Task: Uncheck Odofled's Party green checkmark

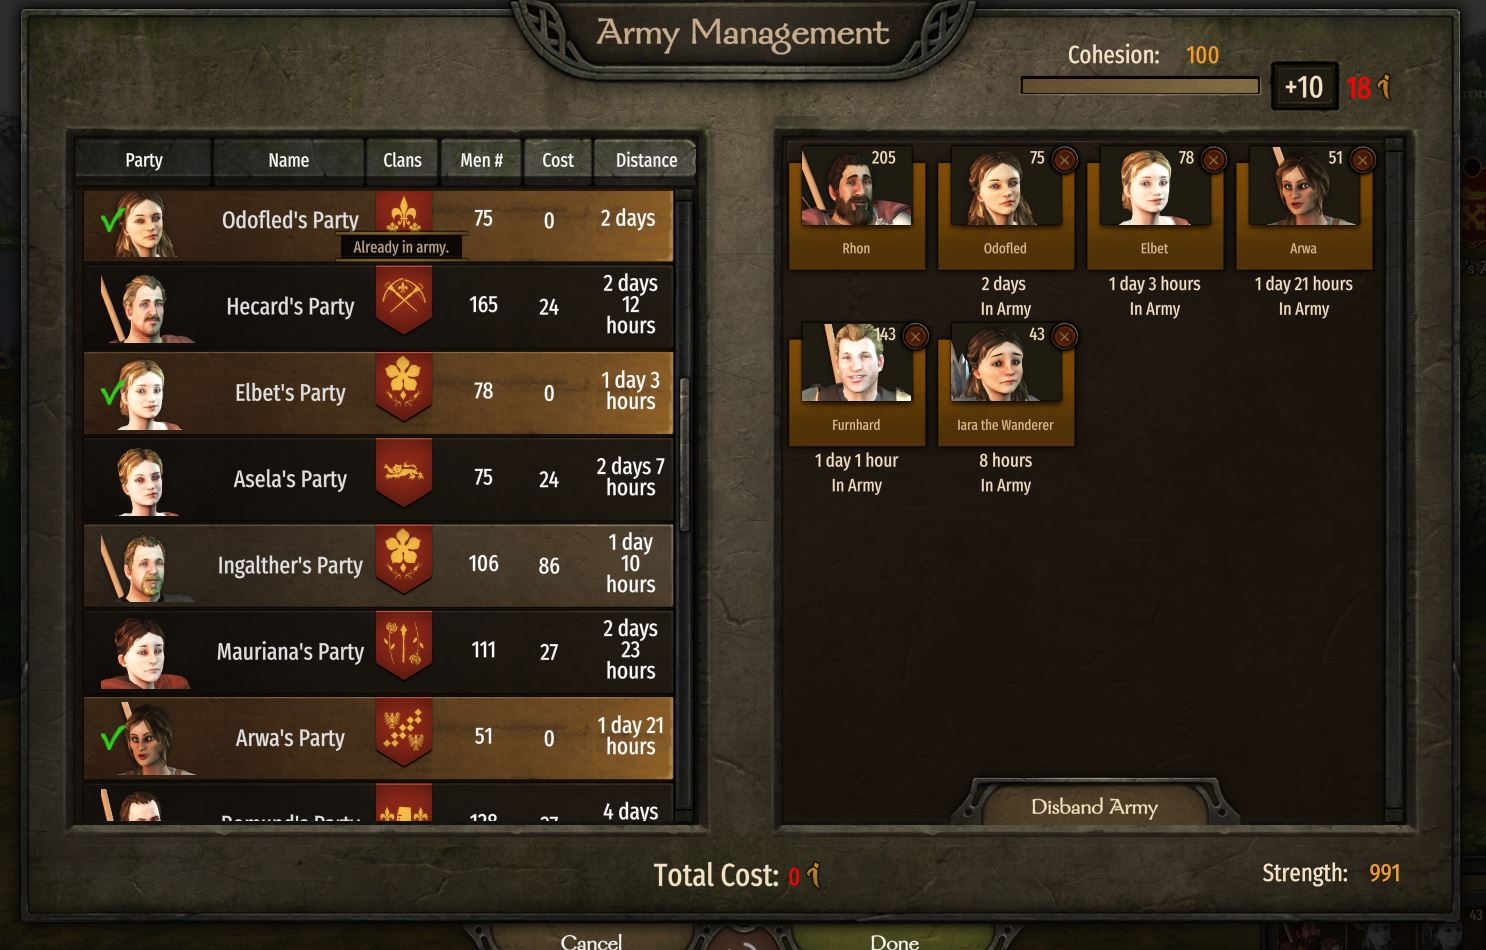Action: (113, 220)
